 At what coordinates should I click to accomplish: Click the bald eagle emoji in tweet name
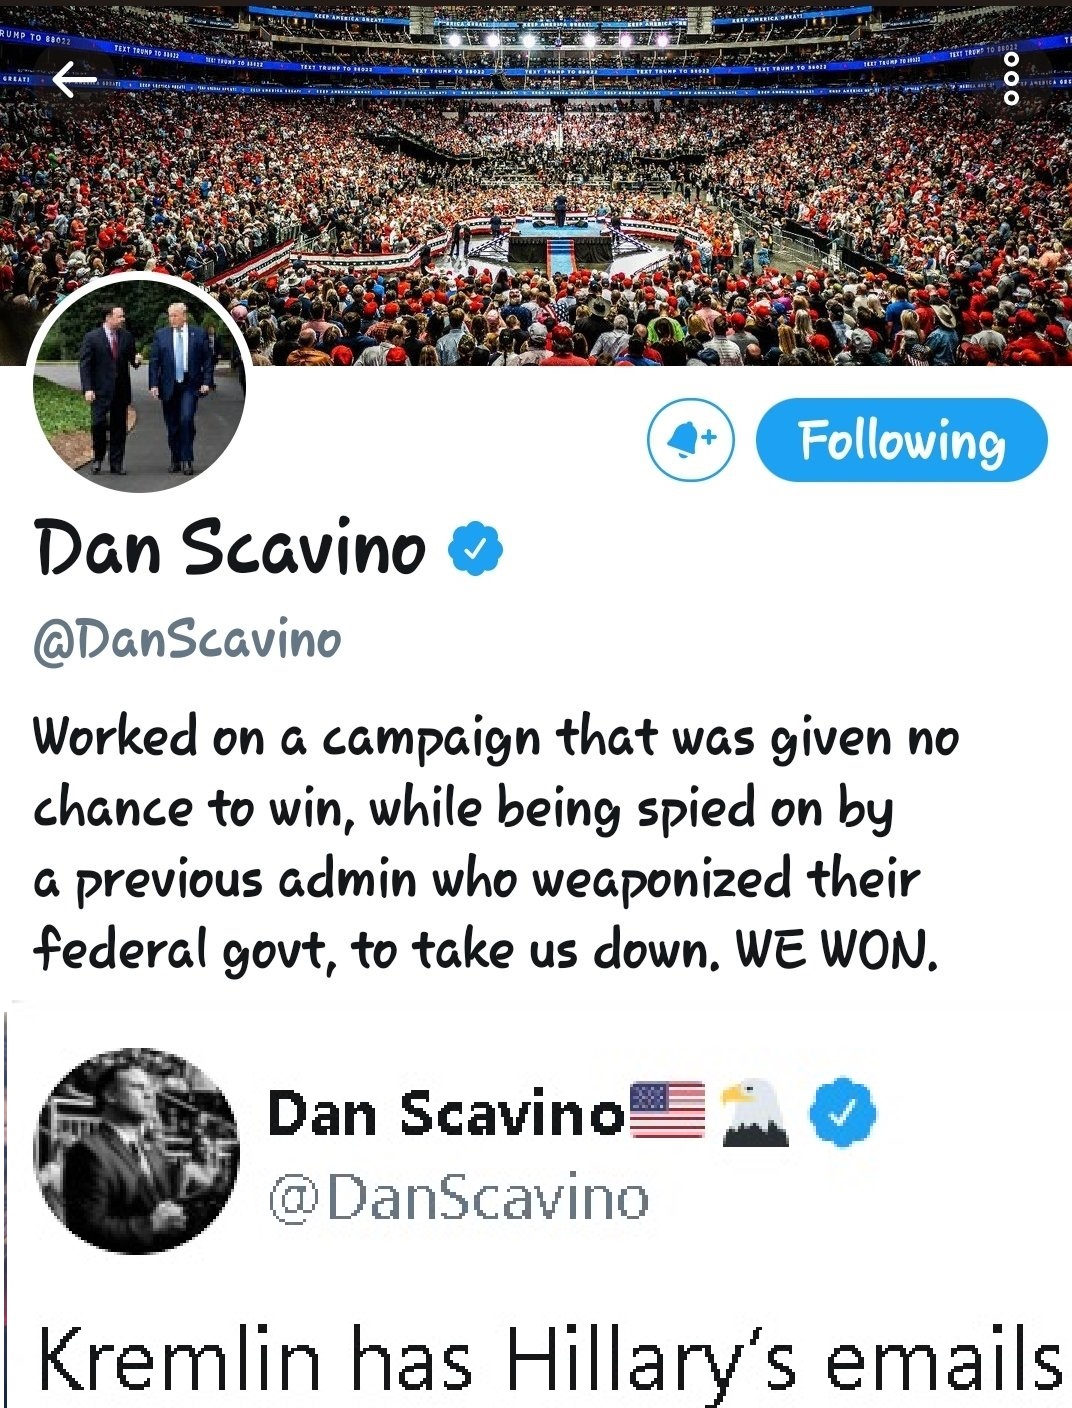(754, 1111)
